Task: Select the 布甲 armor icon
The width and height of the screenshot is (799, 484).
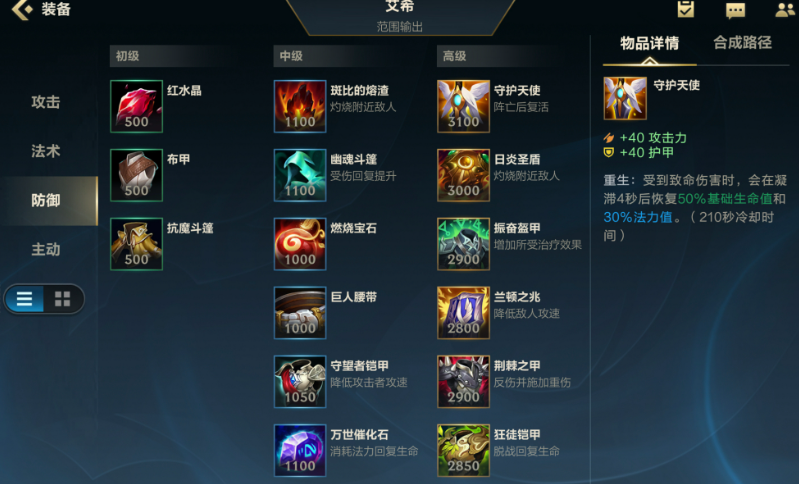Action: point(137,175)
